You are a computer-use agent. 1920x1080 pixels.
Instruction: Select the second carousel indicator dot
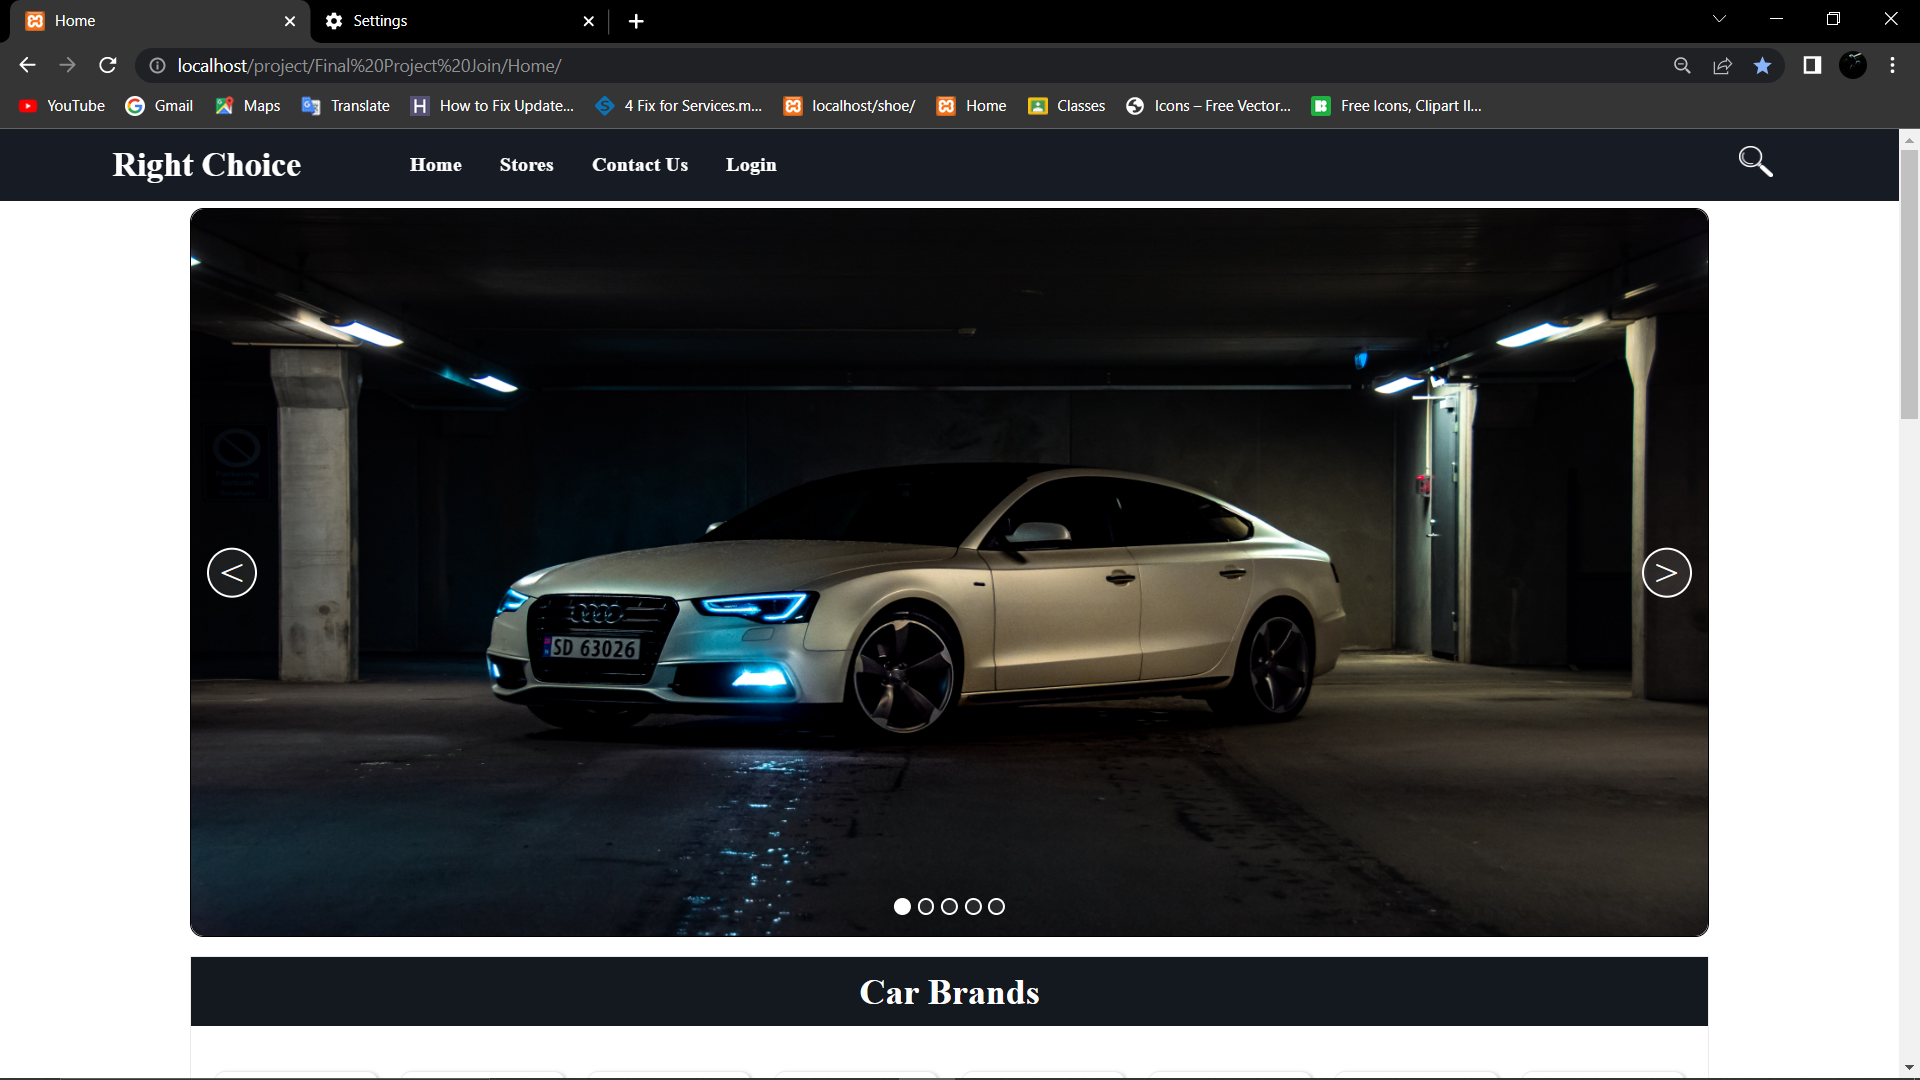coord(926,906)
